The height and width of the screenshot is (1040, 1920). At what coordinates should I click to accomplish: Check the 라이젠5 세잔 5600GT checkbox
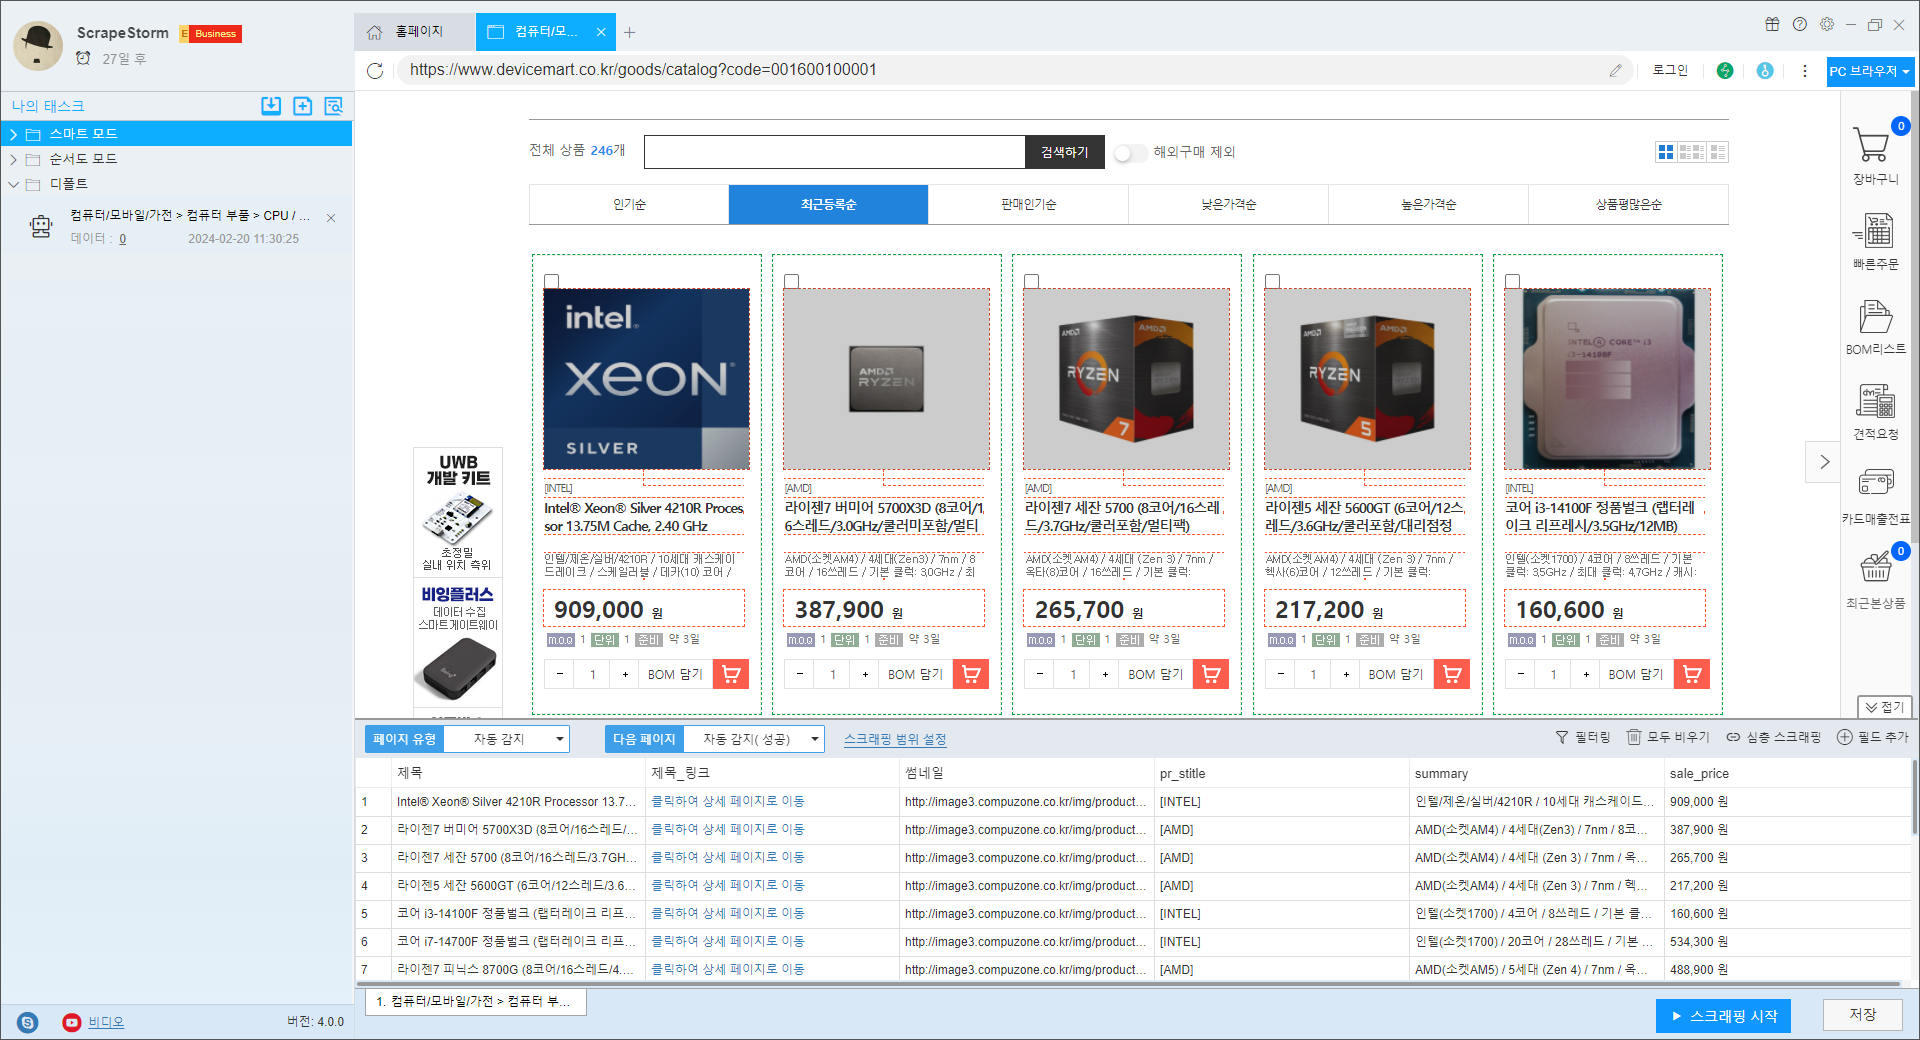point(1273,282)
